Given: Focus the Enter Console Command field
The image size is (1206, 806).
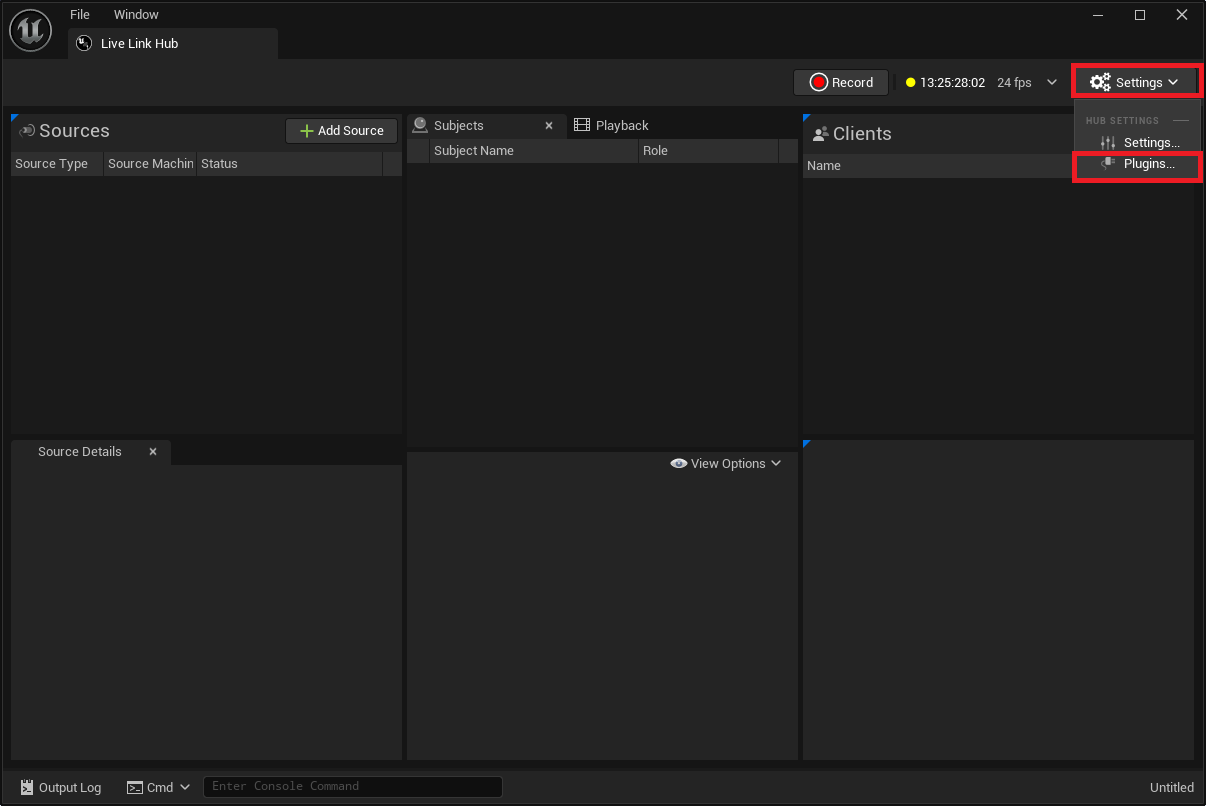Looking at the screenshot, I should tap(352, 787).
